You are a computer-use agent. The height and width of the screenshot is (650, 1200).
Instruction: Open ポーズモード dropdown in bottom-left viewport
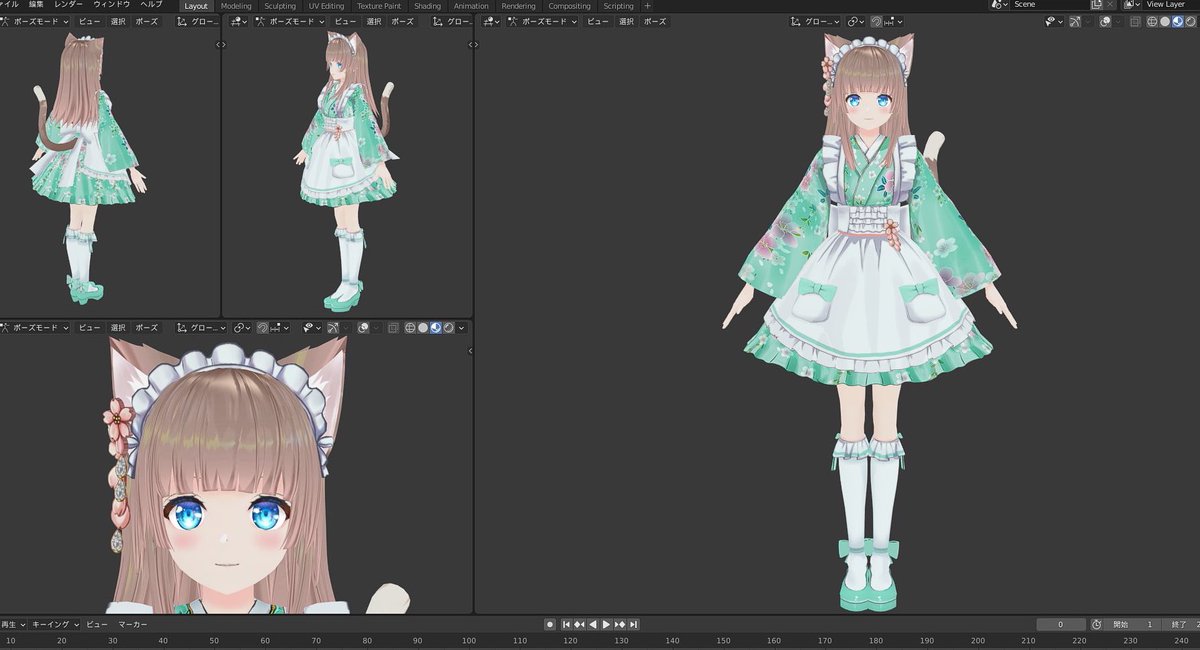(x=37, y=327)
